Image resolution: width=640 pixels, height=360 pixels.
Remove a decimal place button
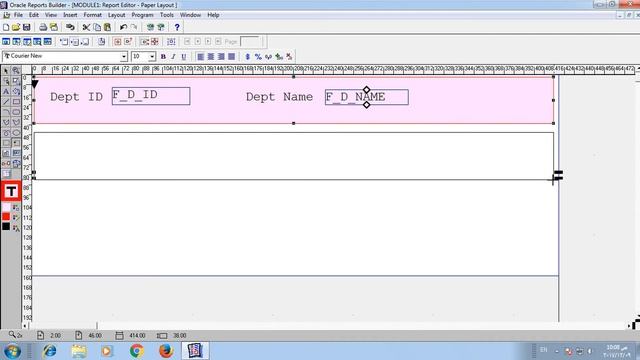(289, 56)
